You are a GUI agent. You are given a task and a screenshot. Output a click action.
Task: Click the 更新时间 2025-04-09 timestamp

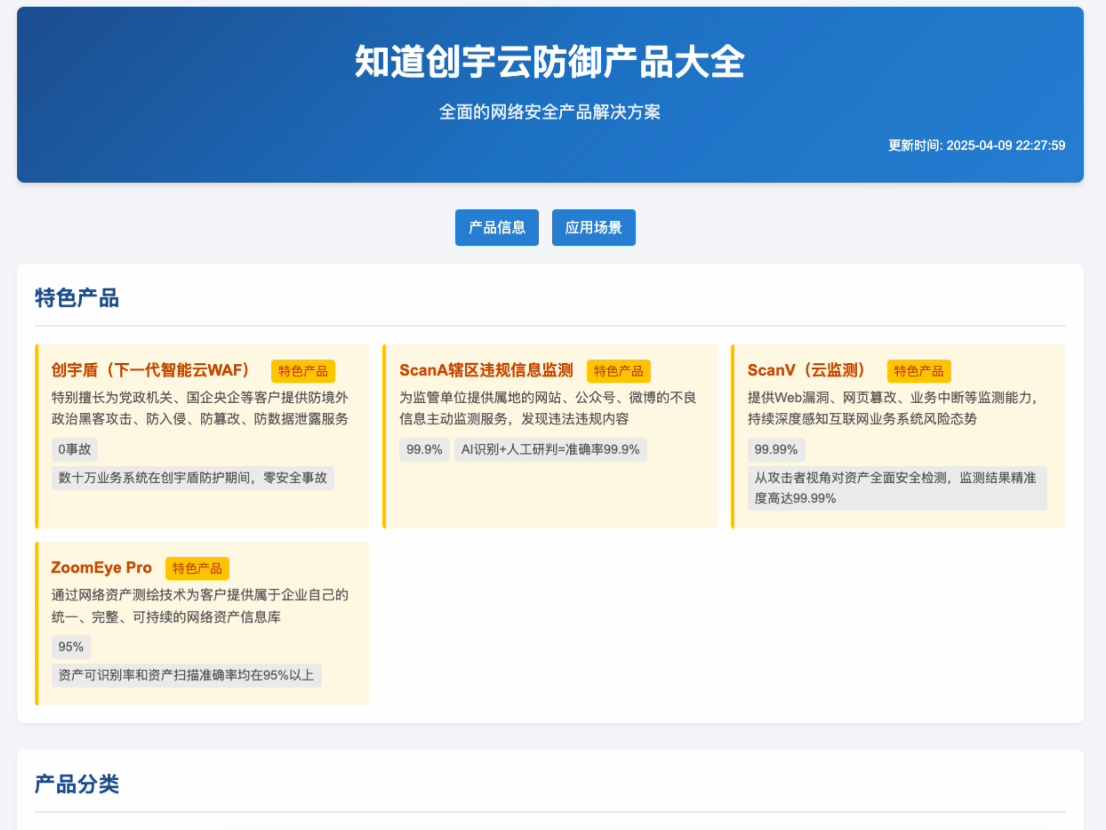tap(976, 145)
